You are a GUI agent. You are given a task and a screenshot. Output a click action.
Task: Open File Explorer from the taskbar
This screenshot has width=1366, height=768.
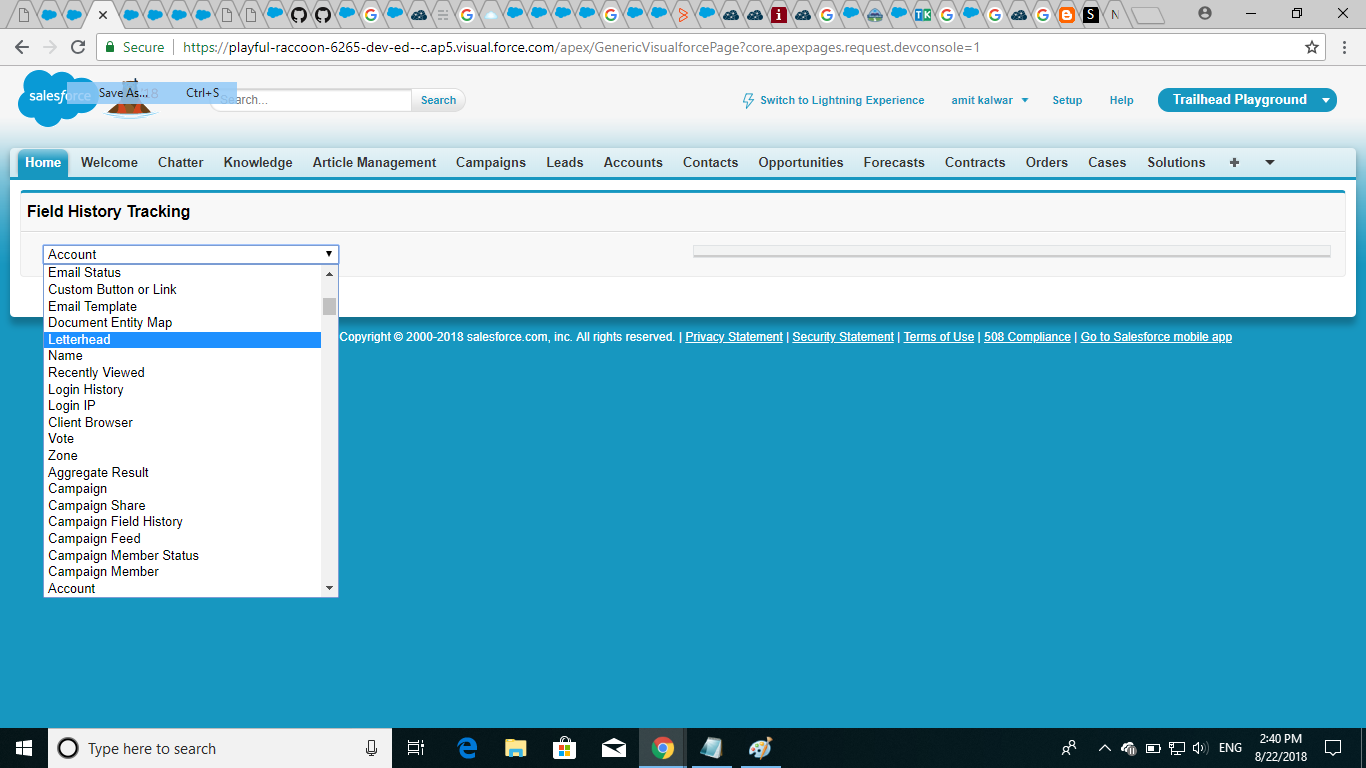click(516, 748)
